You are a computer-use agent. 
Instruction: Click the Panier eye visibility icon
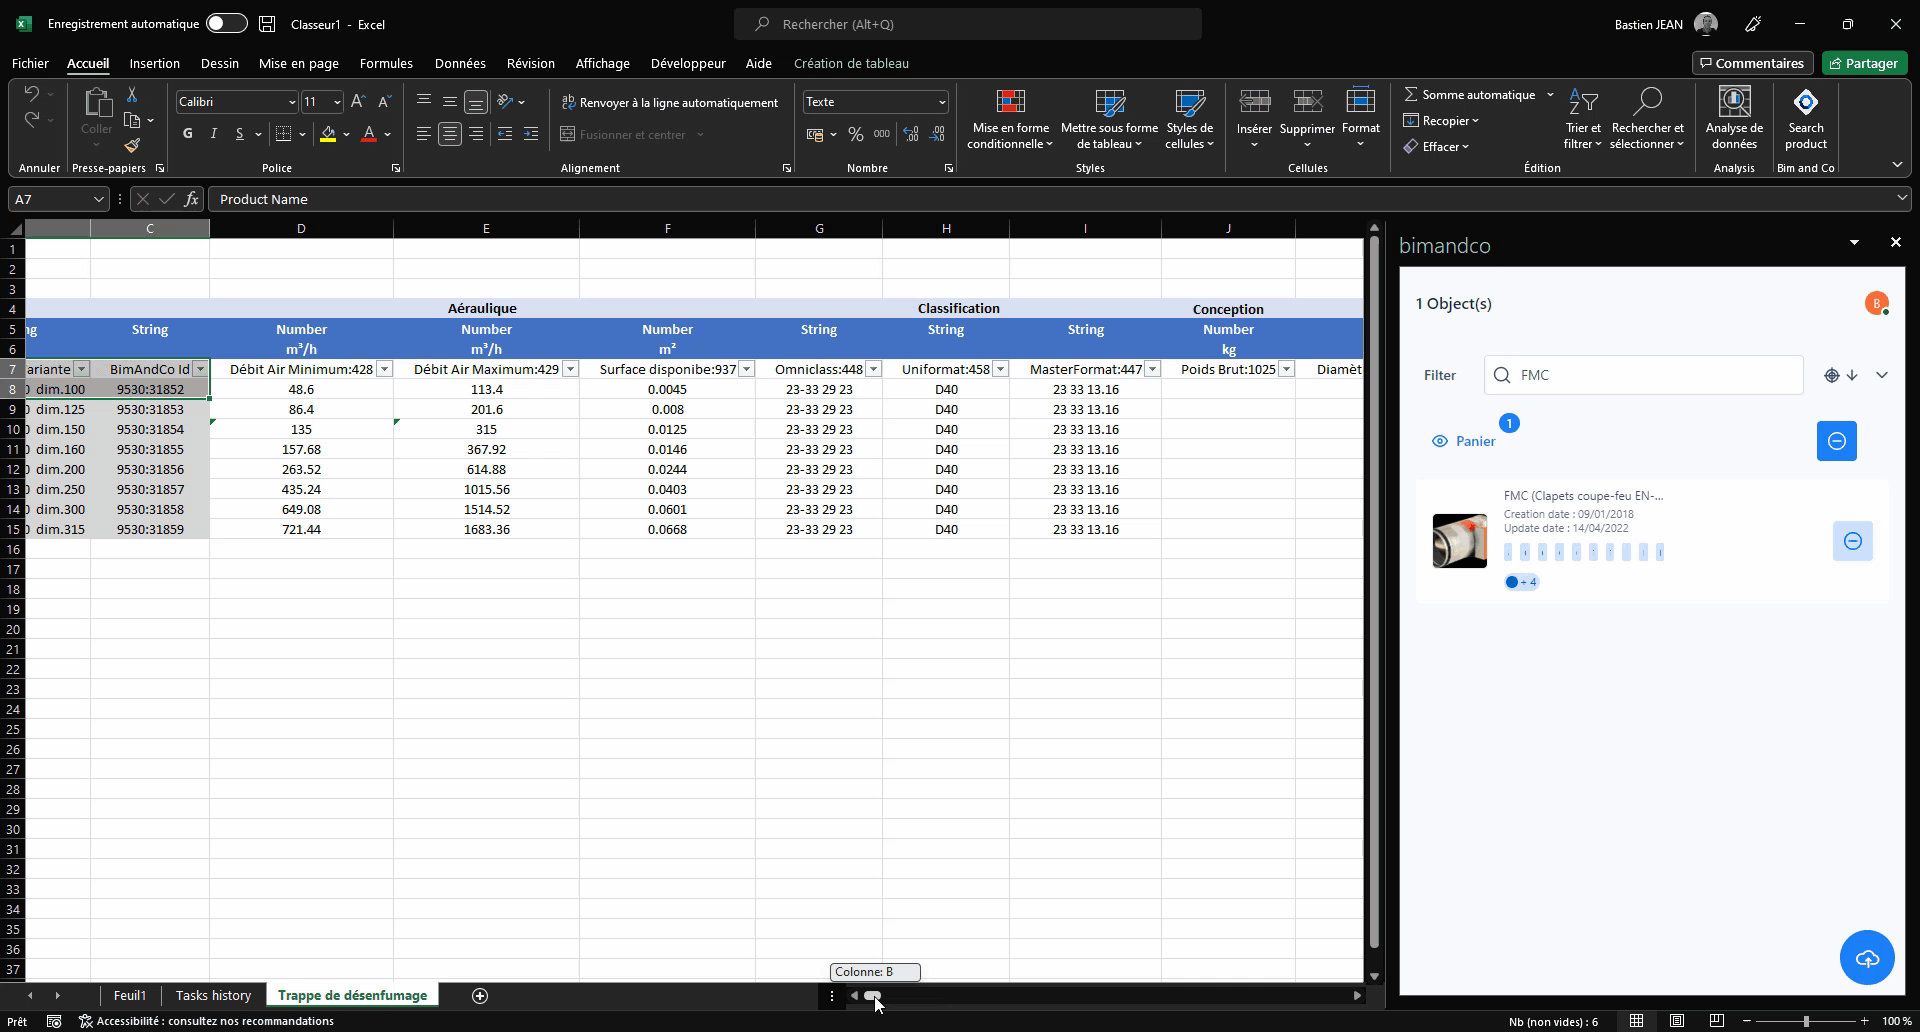[1440, 441]
